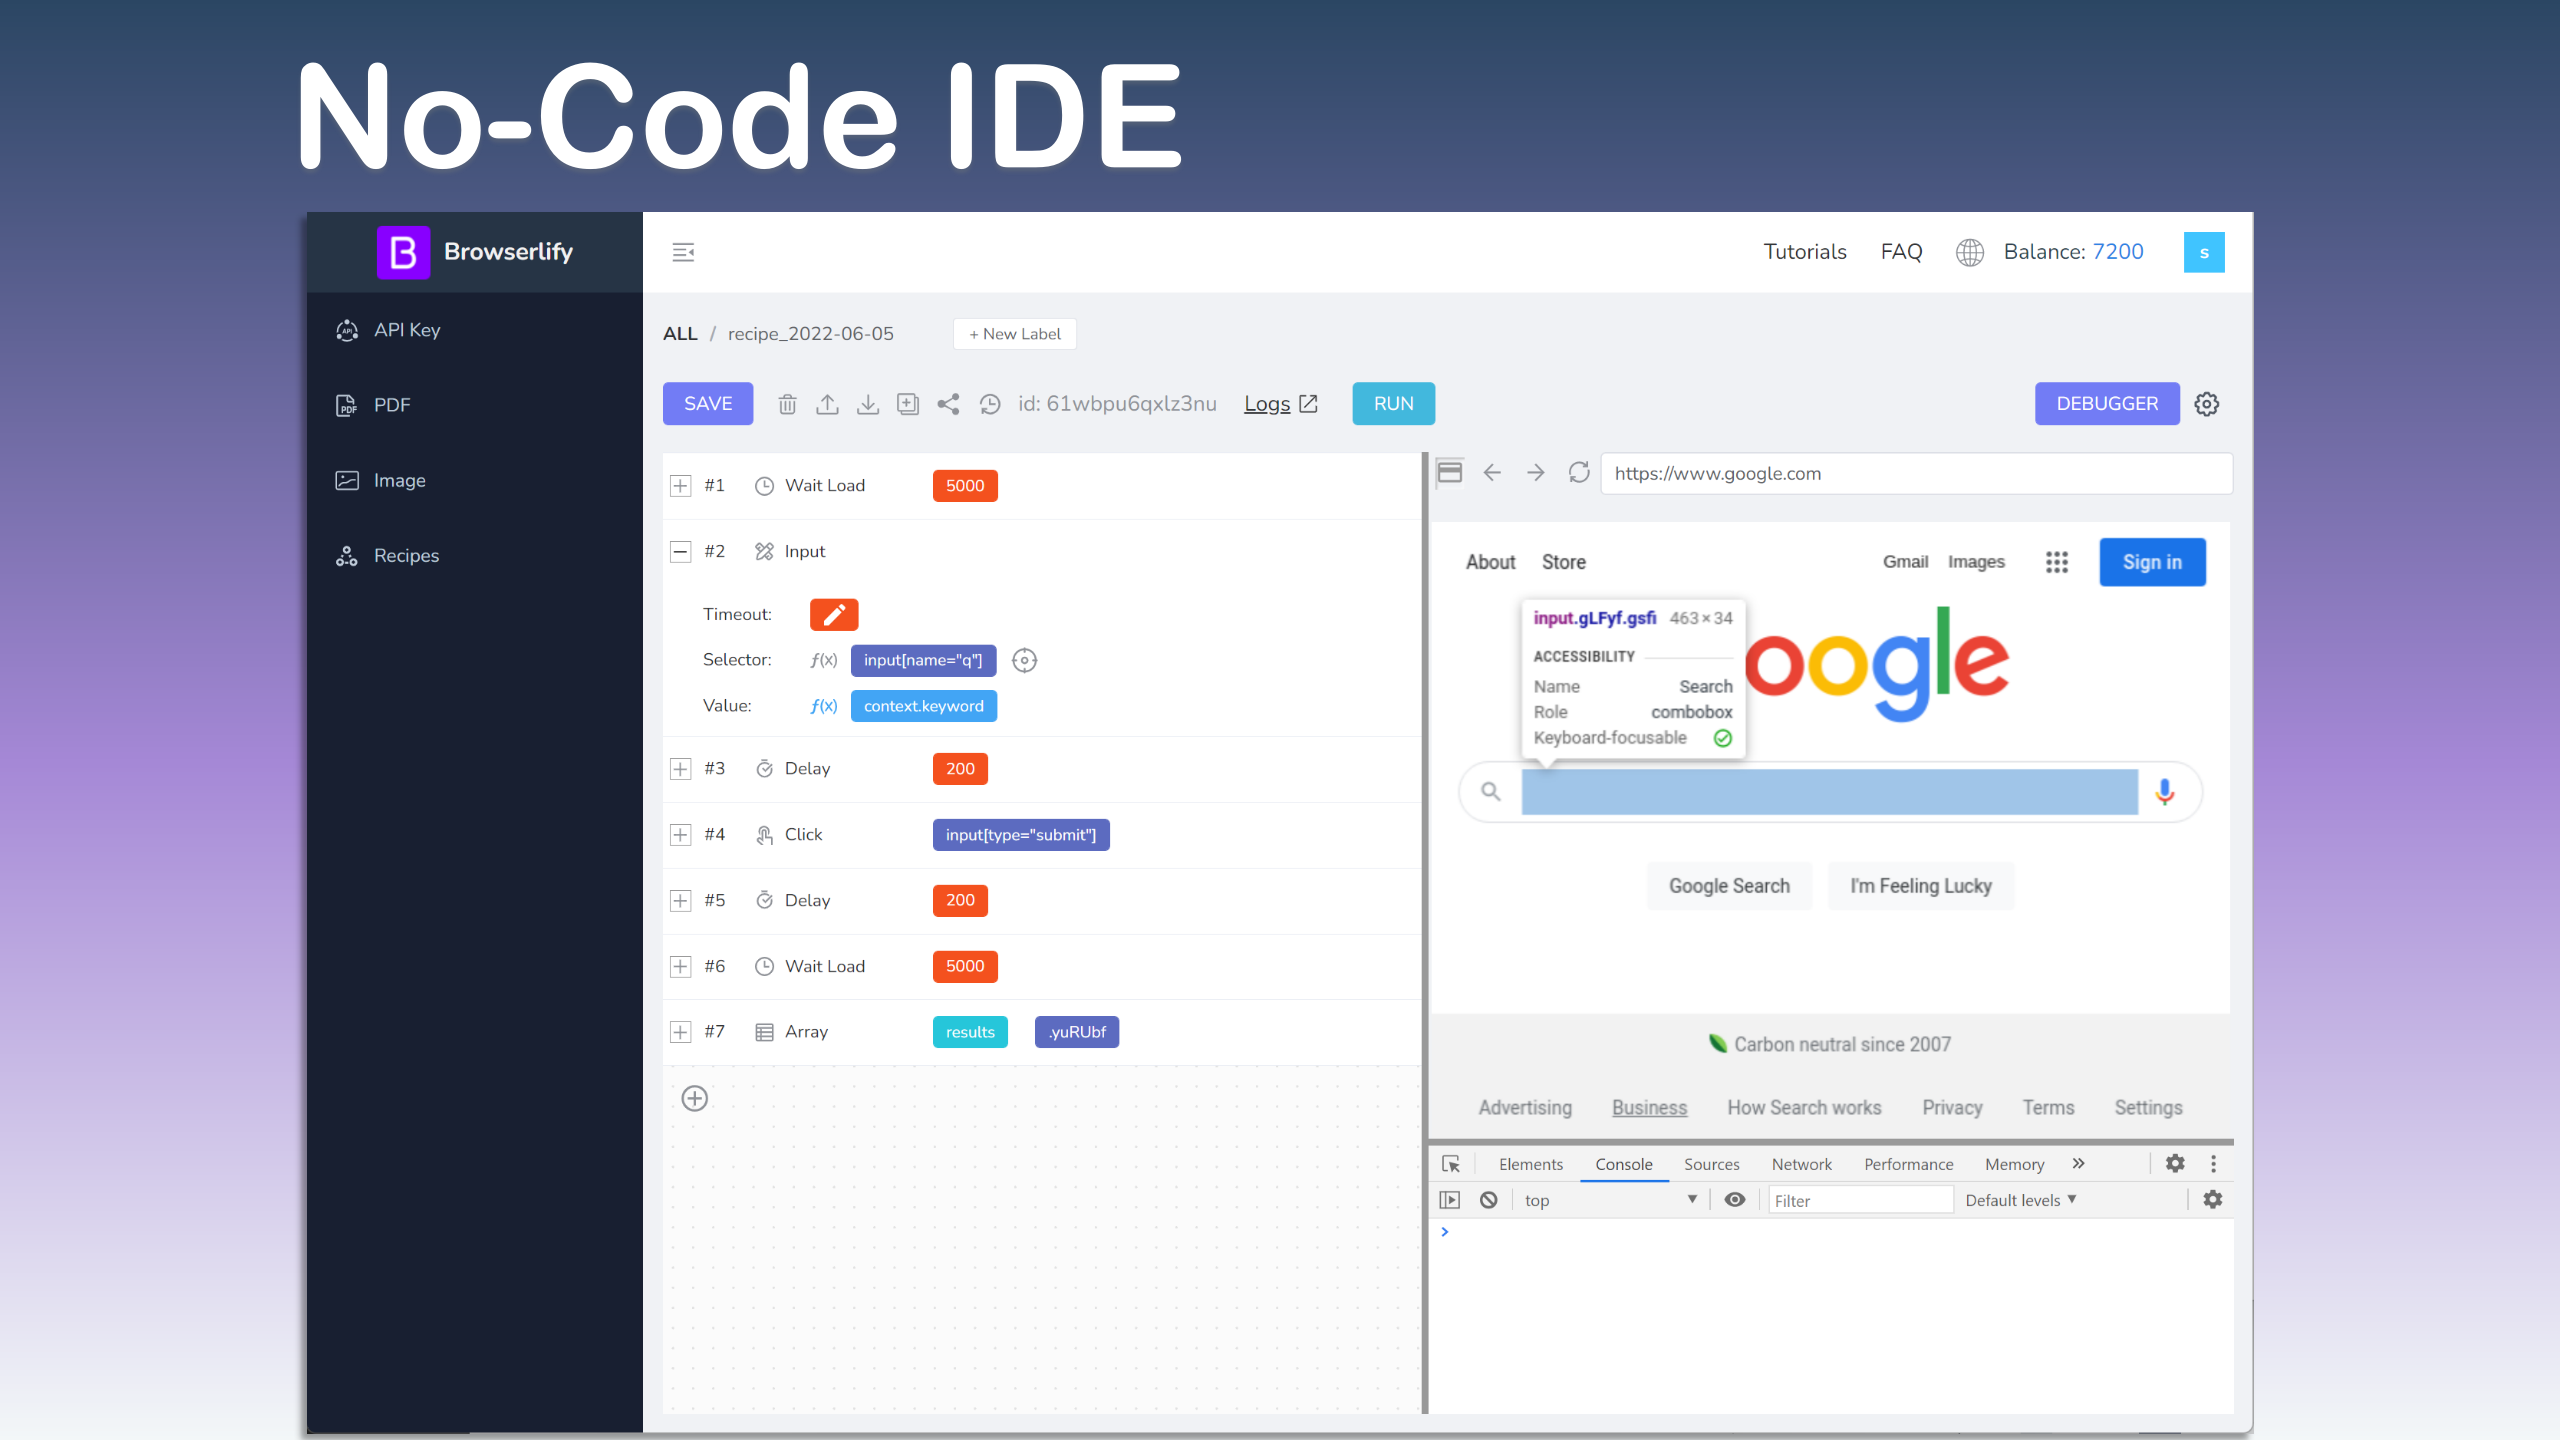Collapse the sidebar with the hamburger icon
This screenshot has width=2560, height=1440.
(683, 252)
